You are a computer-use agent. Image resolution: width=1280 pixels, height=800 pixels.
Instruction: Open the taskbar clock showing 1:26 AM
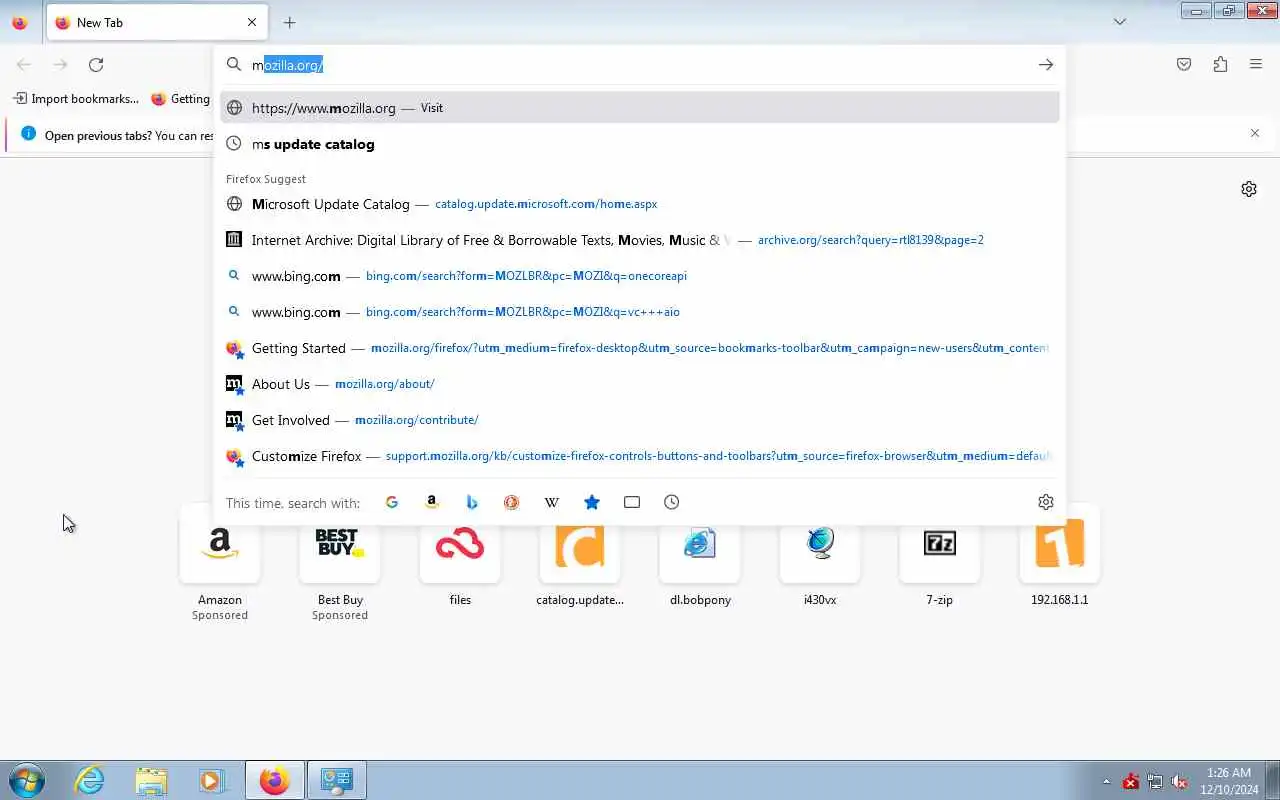pyautogui.click(x=1229, y=781)
